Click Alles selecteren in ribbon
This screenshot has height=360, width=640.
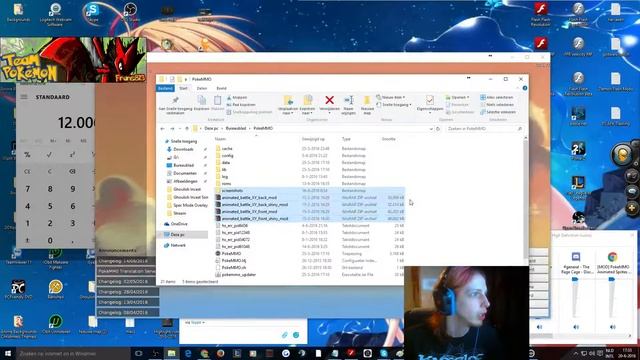tap(497, 98)
